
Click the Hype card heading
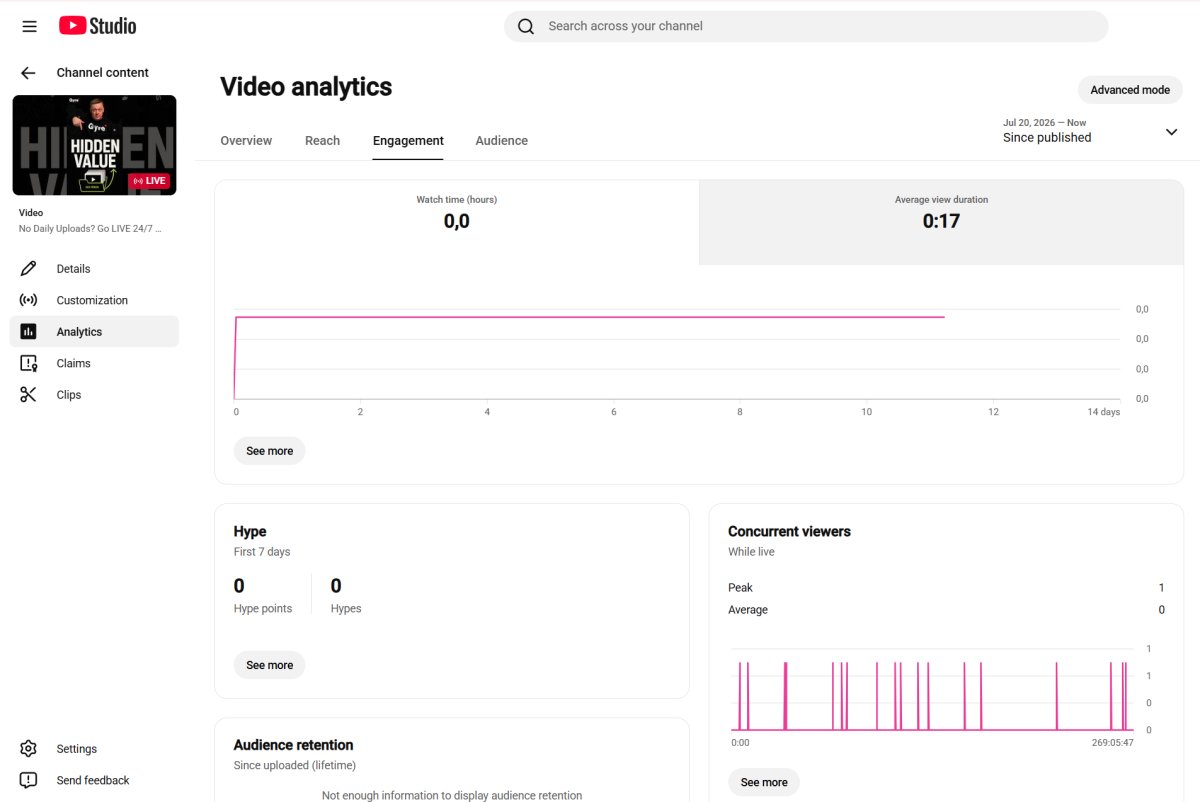click(250, 532)
